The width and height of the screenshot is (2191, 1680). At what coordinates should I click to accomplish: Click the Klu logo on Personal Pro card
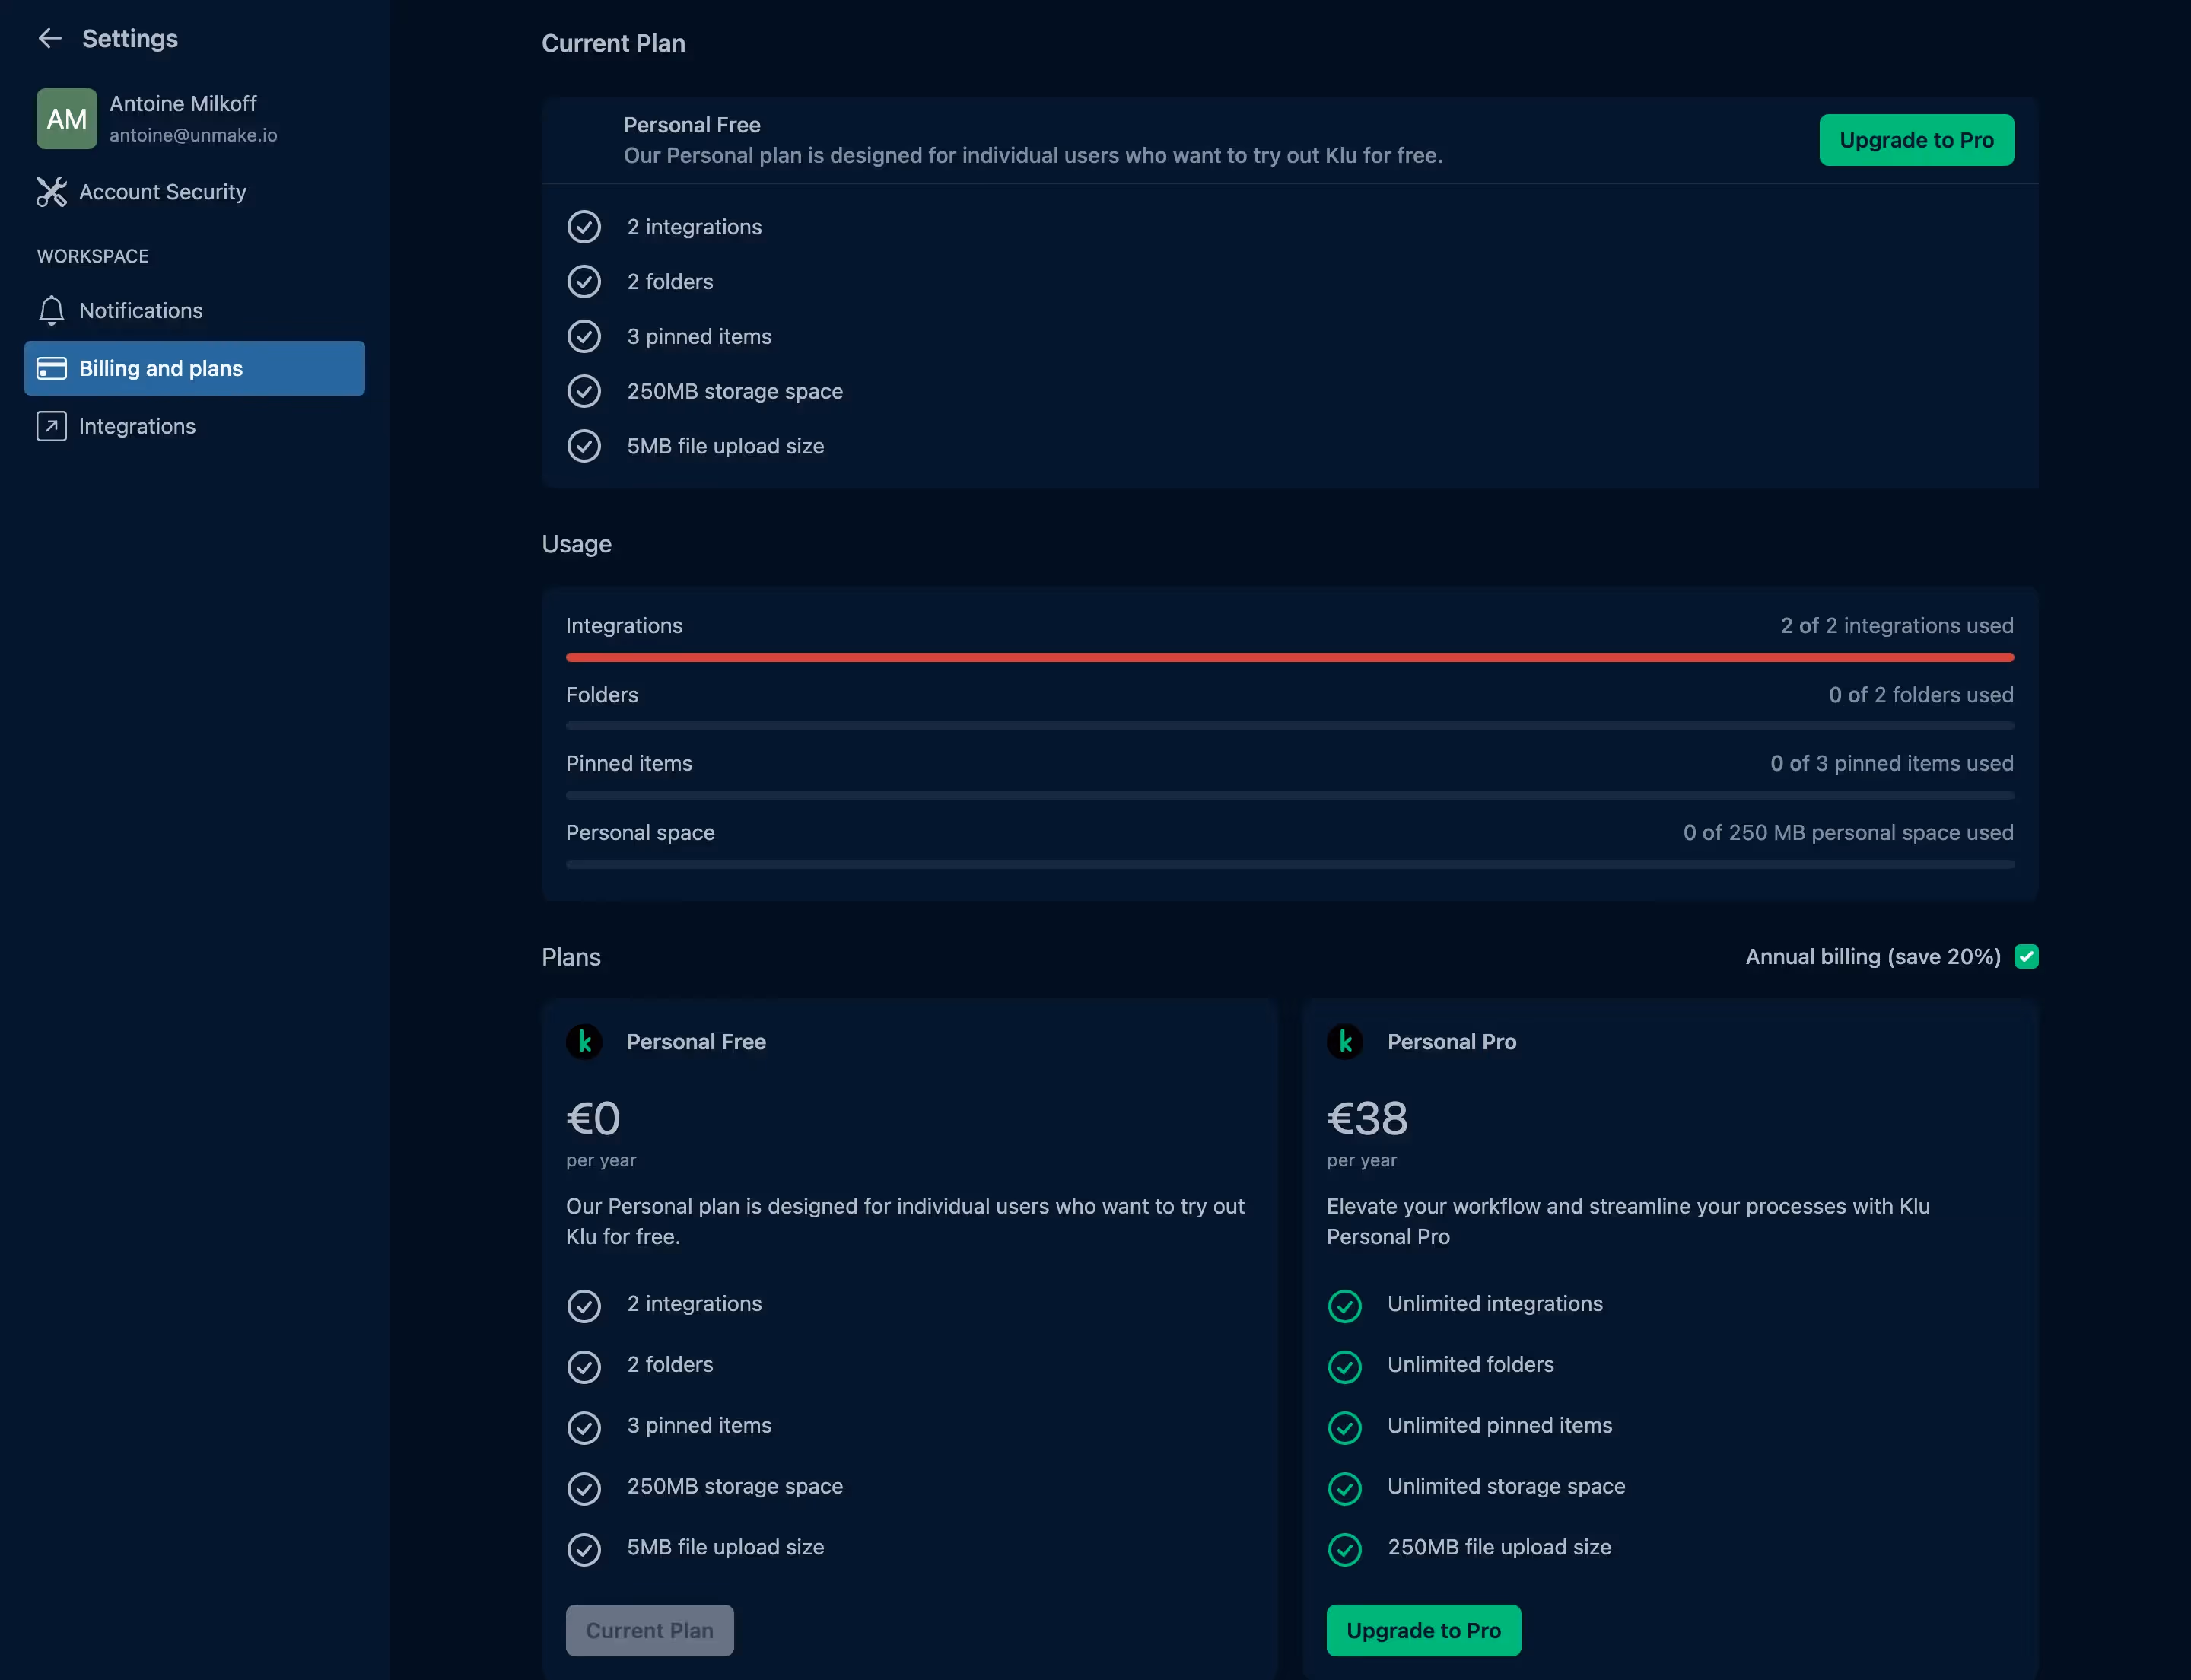(x=1344, y=1041)
